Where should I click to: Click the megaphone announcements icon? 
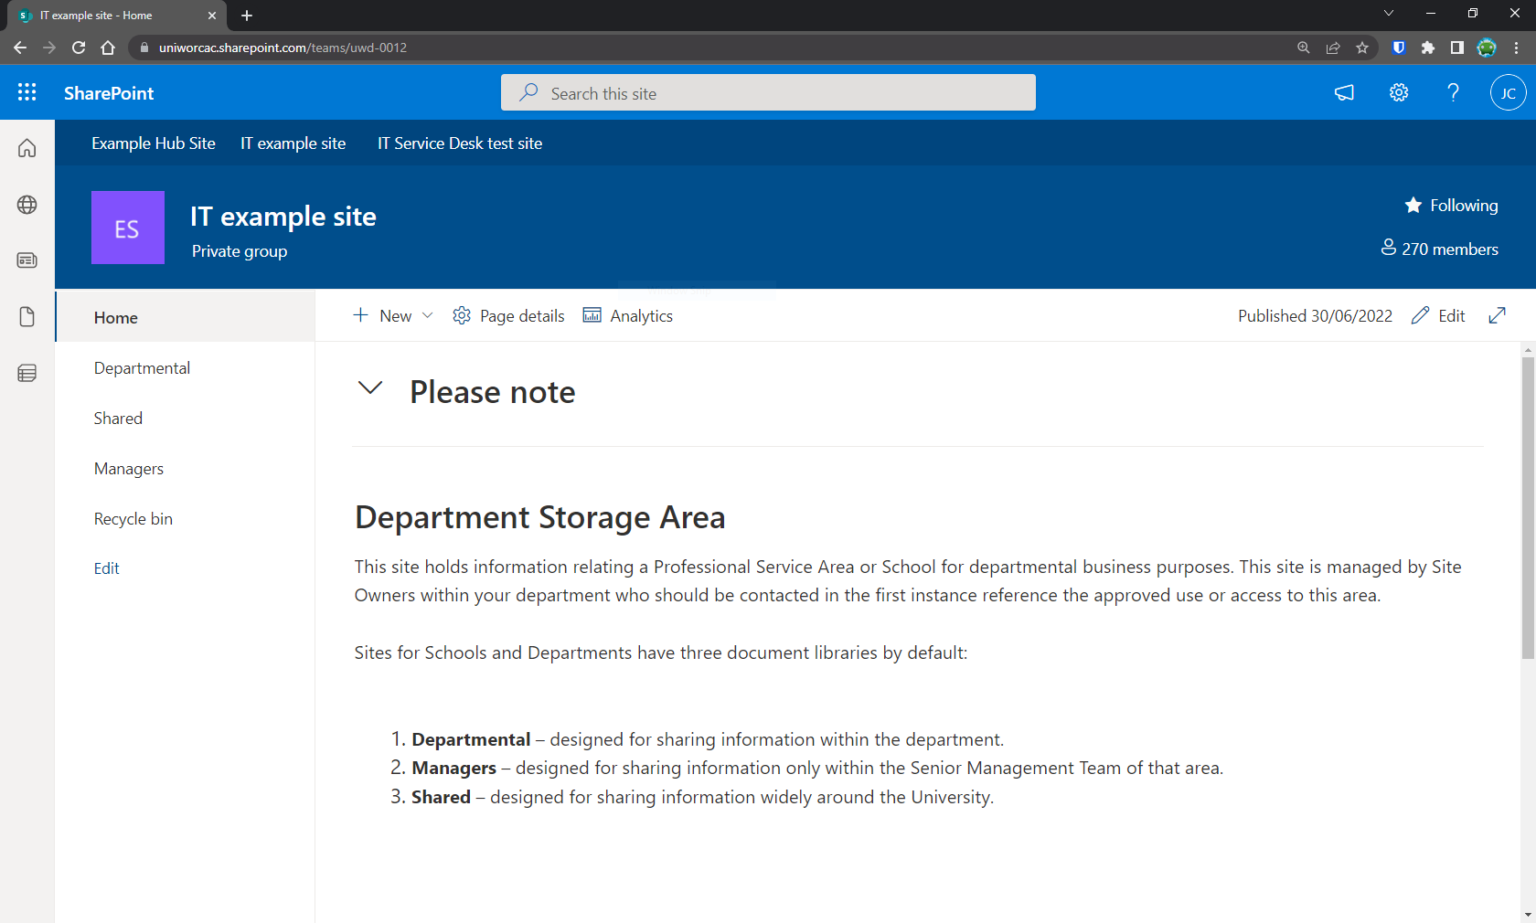pos(1343,92)
